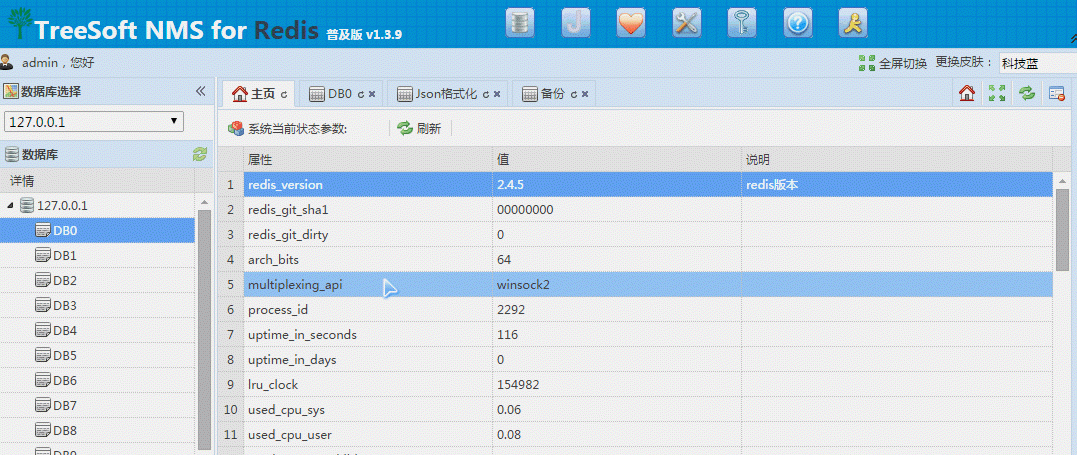Open the wrench and screwdriver settings icon

coord(686,23)
